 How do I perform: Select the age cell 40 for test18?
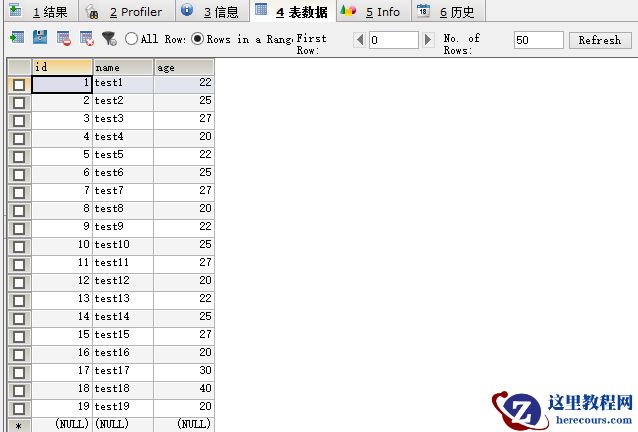pyautogui.click(x=184, y=388)
